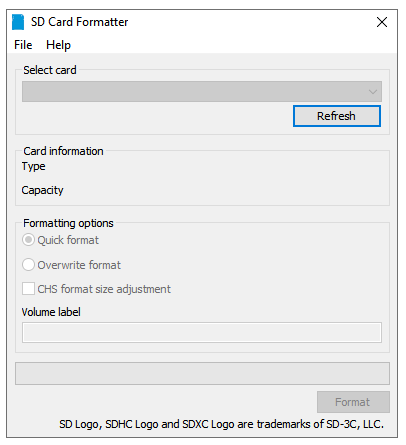The width and height of the screenshot is (406, 445).
Task: Click the Format button
Action: pos(353,402)
